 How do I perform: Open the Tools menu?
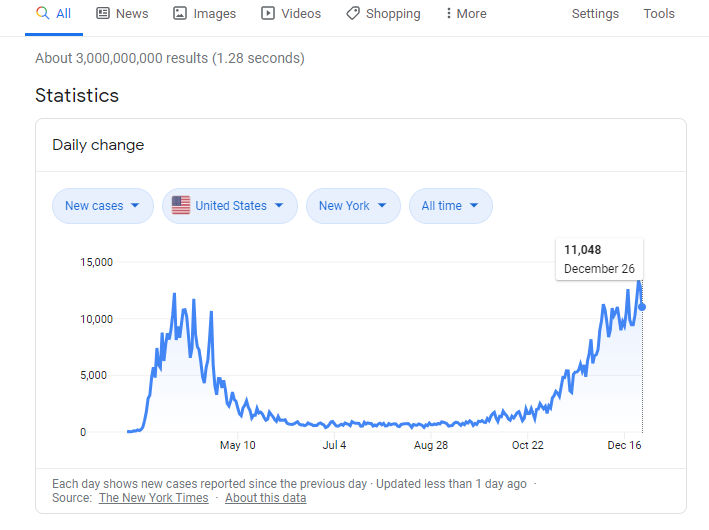(x=659, y=14)
